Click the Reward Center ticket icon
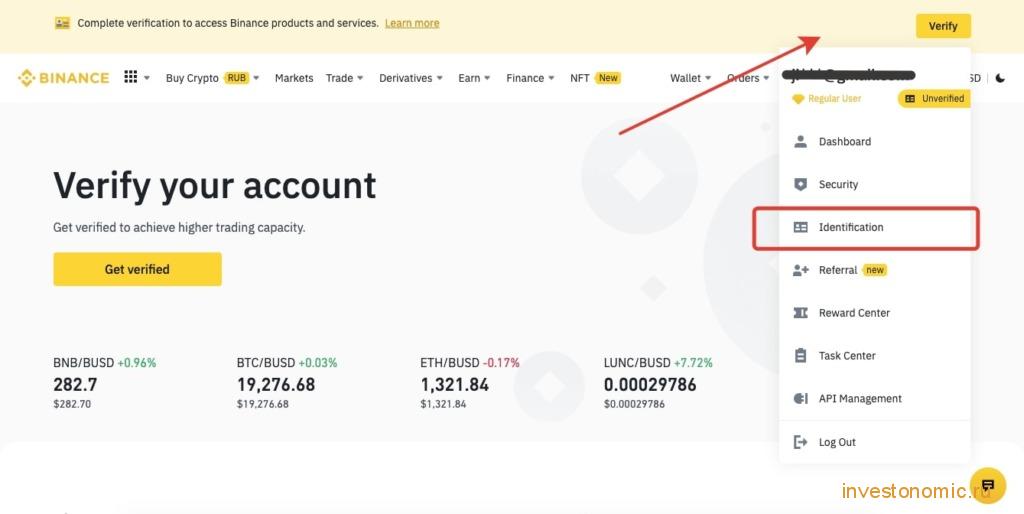Image resolution: width=1024 pixels, height=514 pixels. [800, 313]
